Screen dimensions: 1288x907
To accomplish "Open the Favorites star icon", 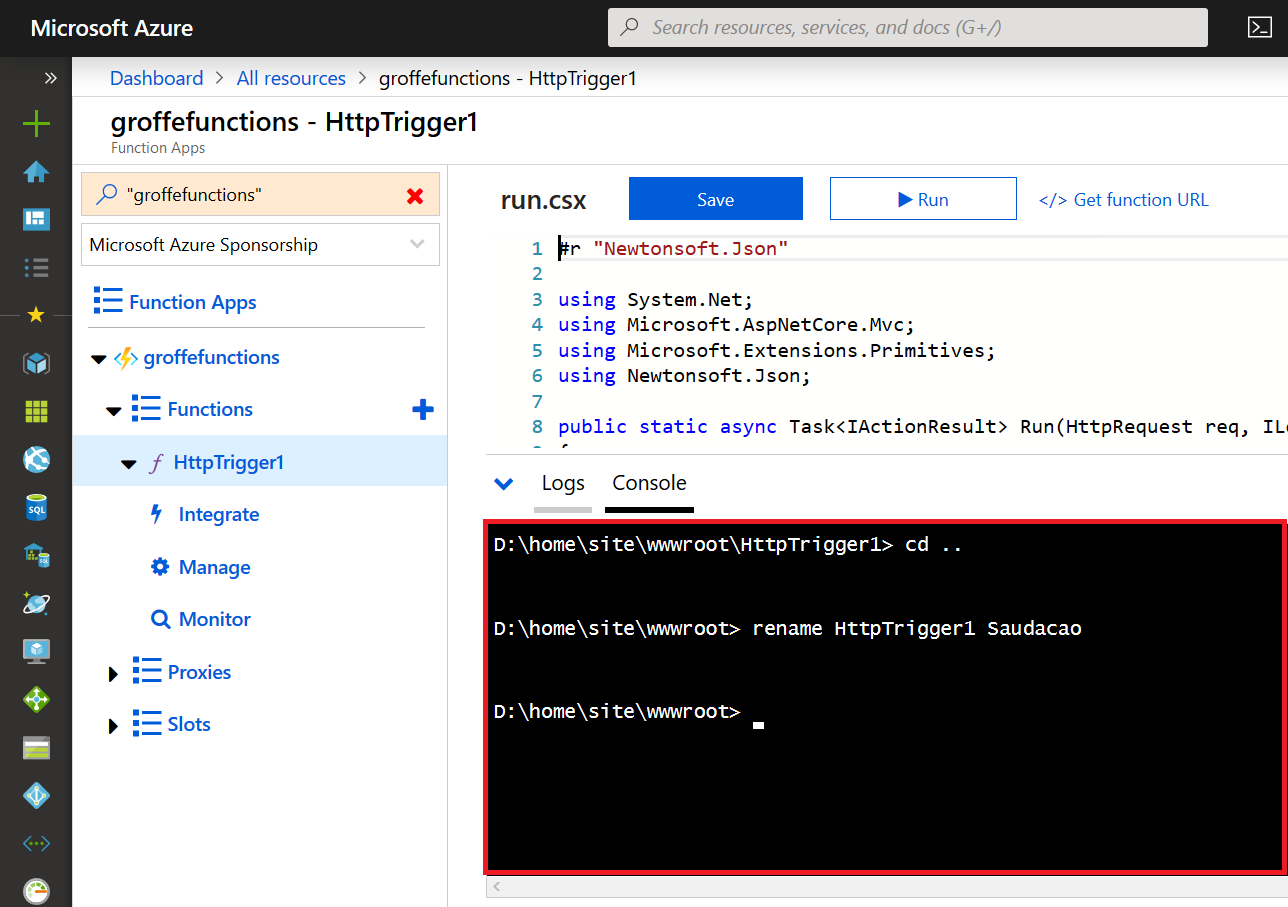I will (36, 315).
